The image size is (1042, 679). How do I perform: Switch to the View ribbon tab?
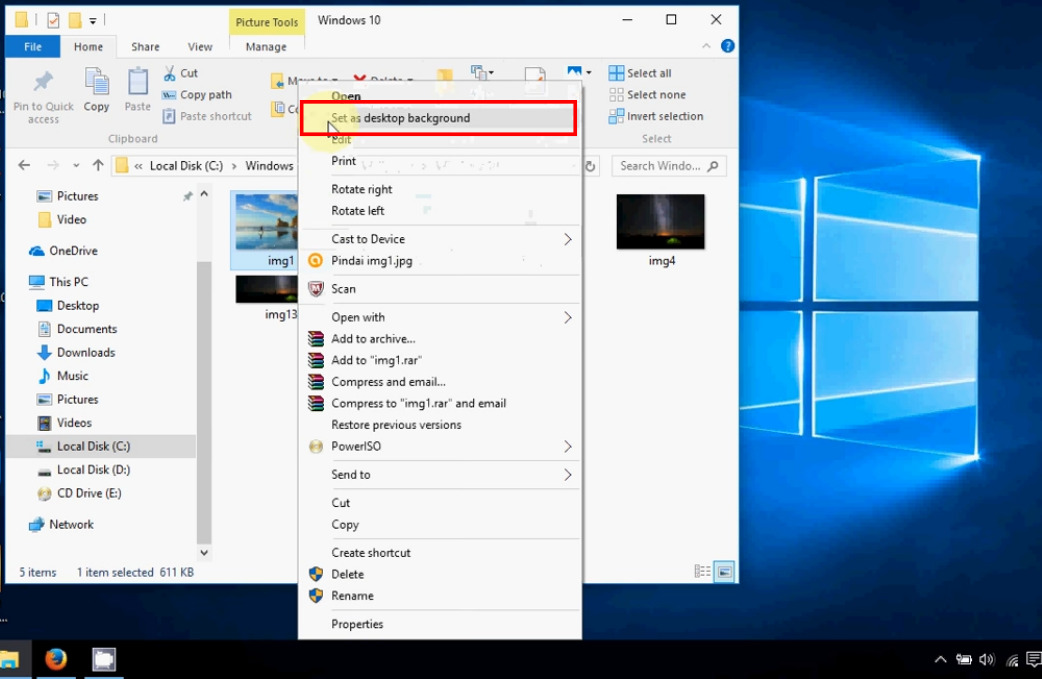coord(199,46)
